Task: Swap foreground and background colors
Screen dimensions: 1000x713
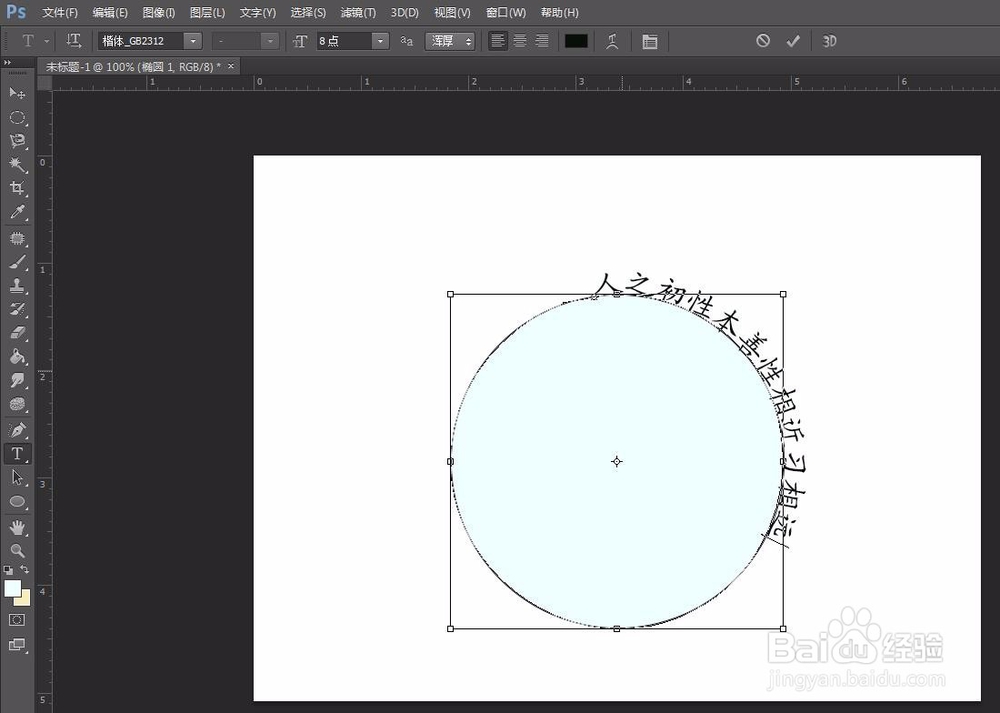Action: tap(24, 569)
